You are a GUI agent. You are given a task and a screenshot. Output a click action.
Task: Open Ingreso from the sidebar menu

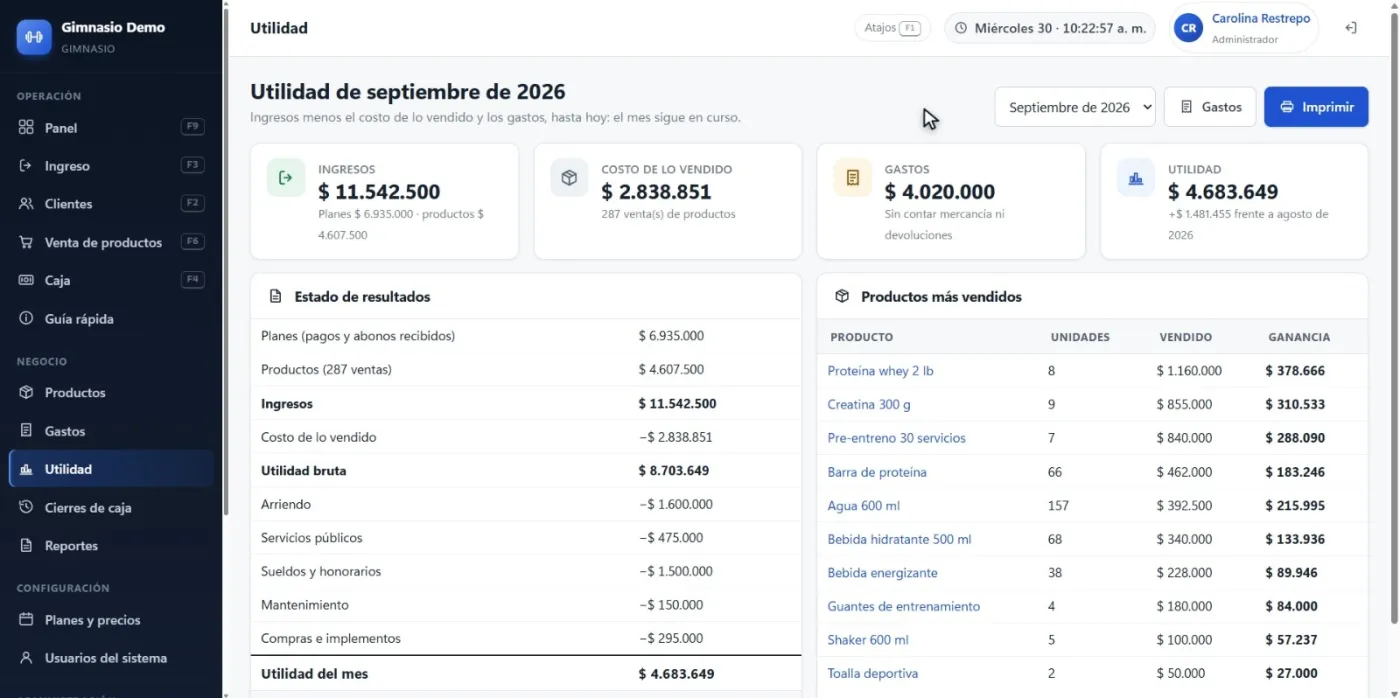pos(111,166)
